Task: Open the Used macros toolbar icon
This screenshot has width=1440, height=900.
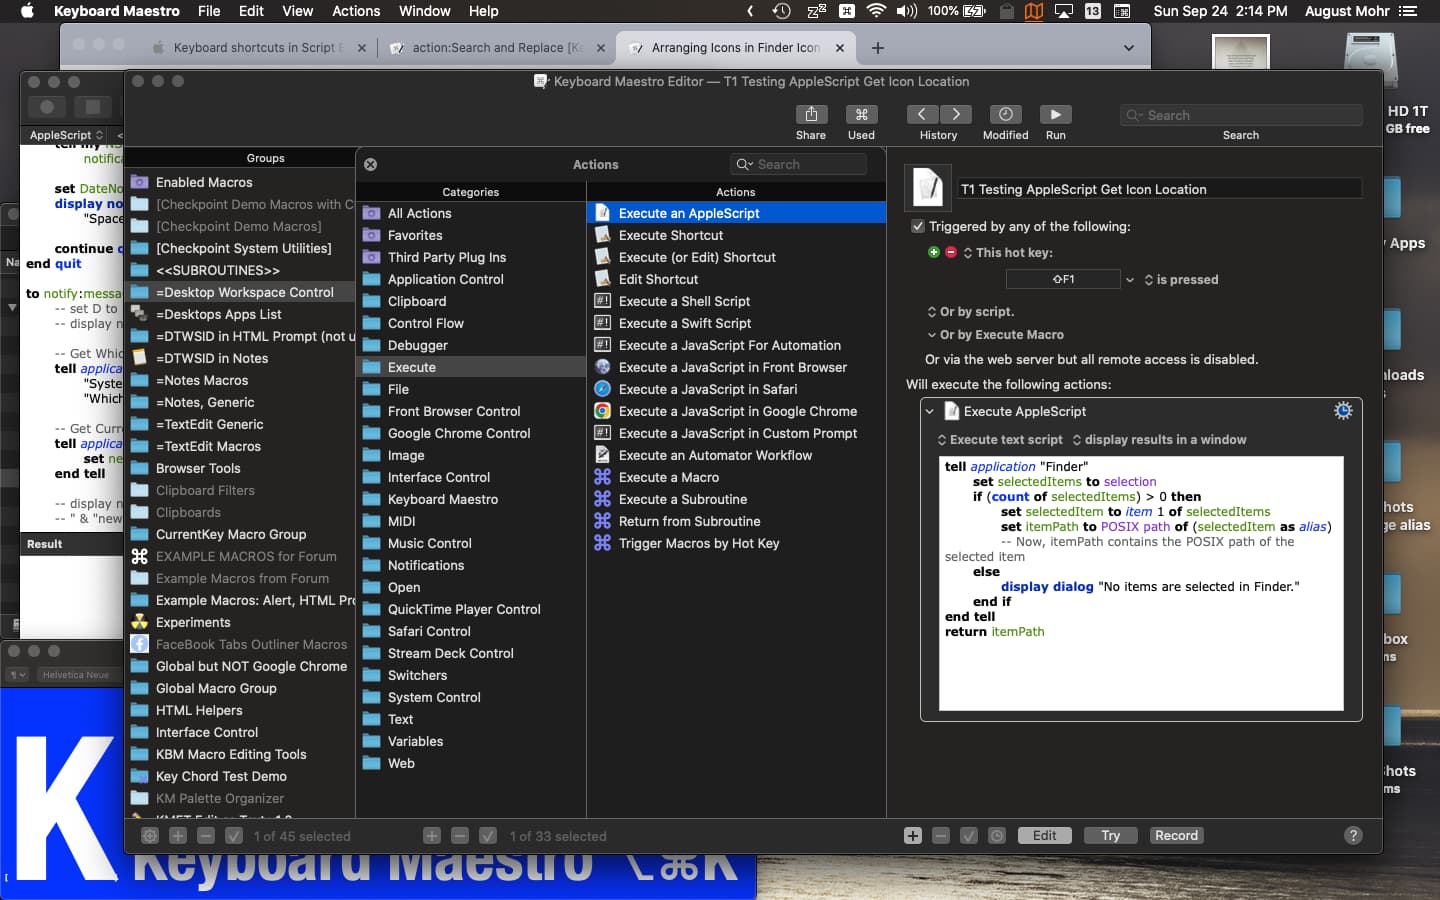Action: pos(860,115)
